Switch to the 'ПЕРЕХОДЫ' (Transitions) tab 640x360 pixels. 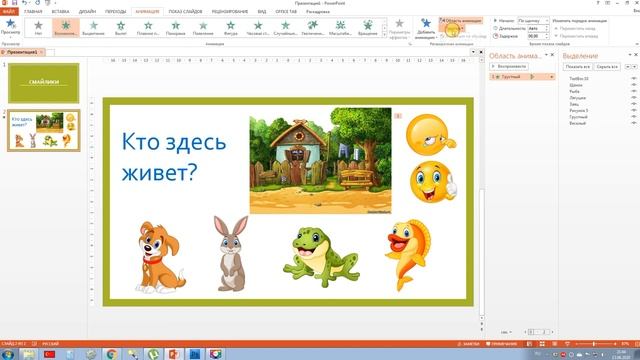116,11
